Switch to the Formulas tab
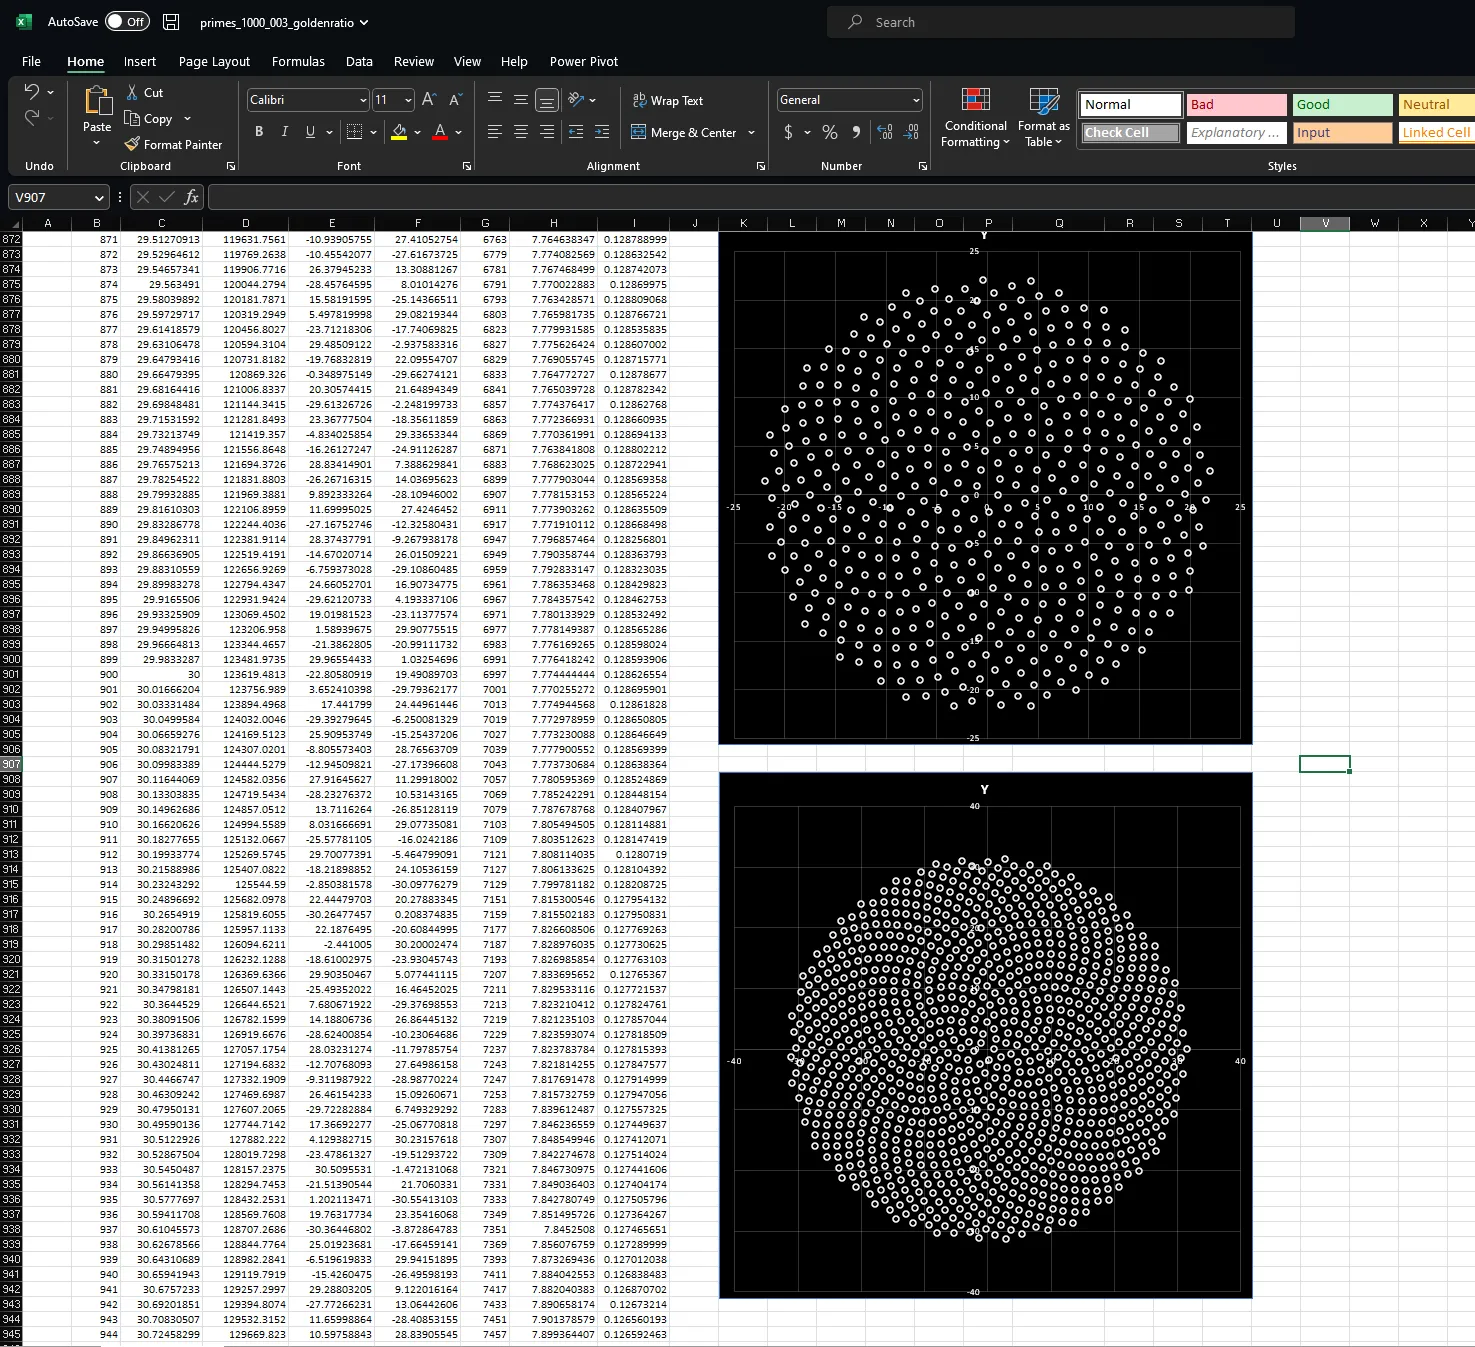This screenshot has width=1475, height=1347. pos(298,61)
